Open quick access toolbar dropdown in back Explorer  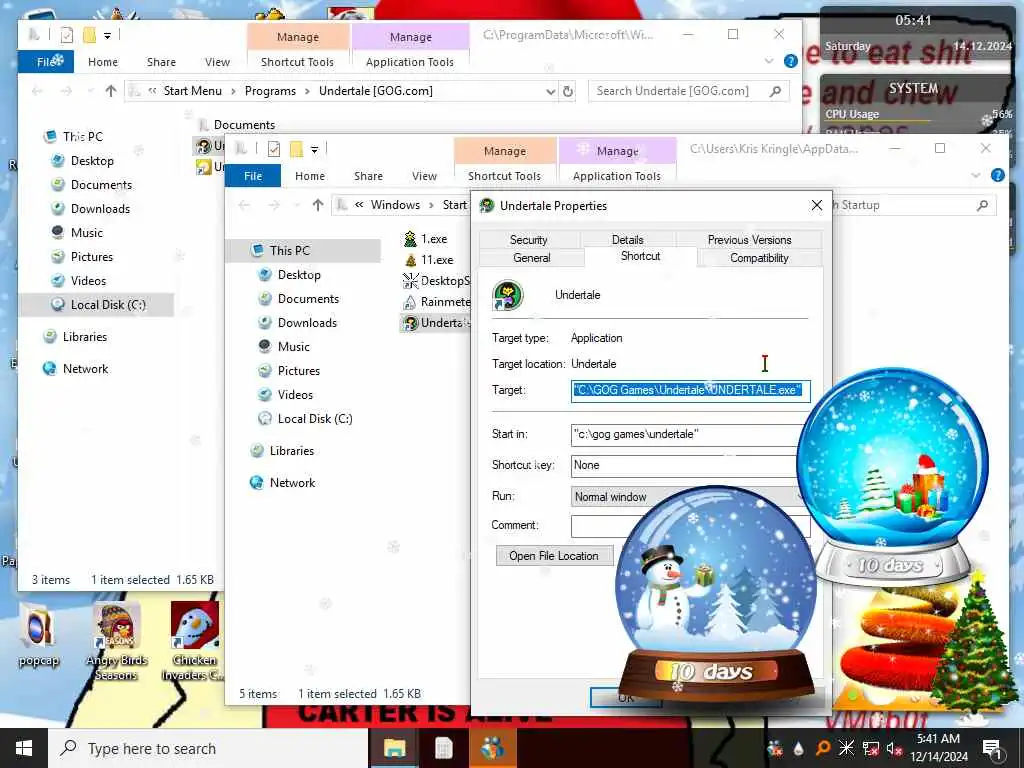point(107,35)
